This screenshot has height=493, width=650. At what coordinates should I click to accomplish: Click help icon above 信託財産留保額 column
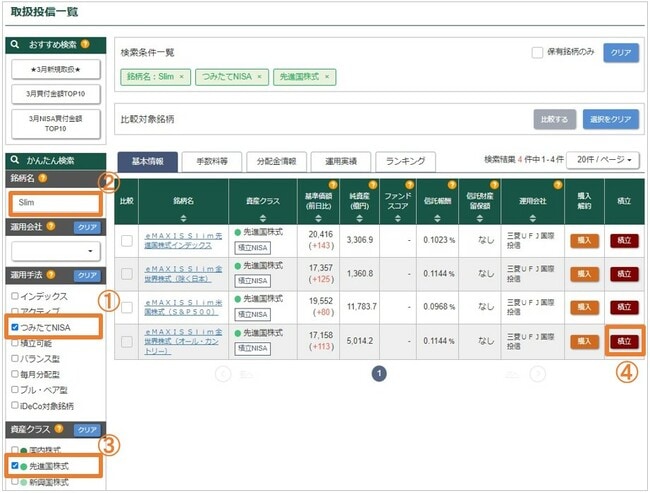tap(494, 185)
